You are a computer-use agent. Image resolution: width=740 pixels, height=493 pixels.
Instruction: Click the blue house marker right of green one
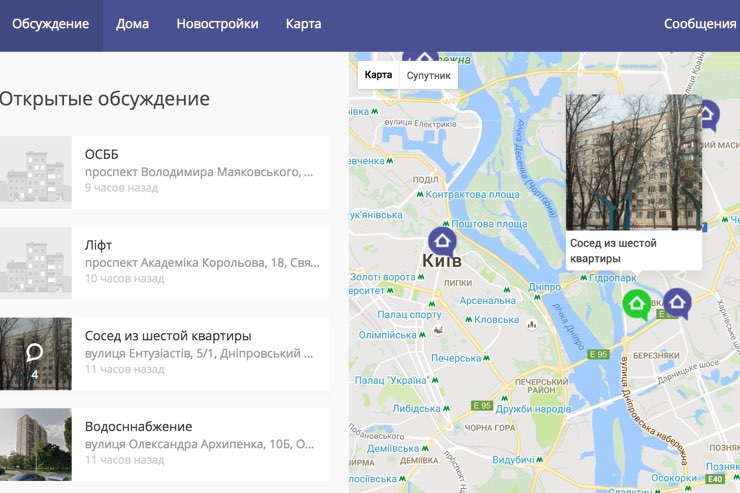[x=677, y=302]
